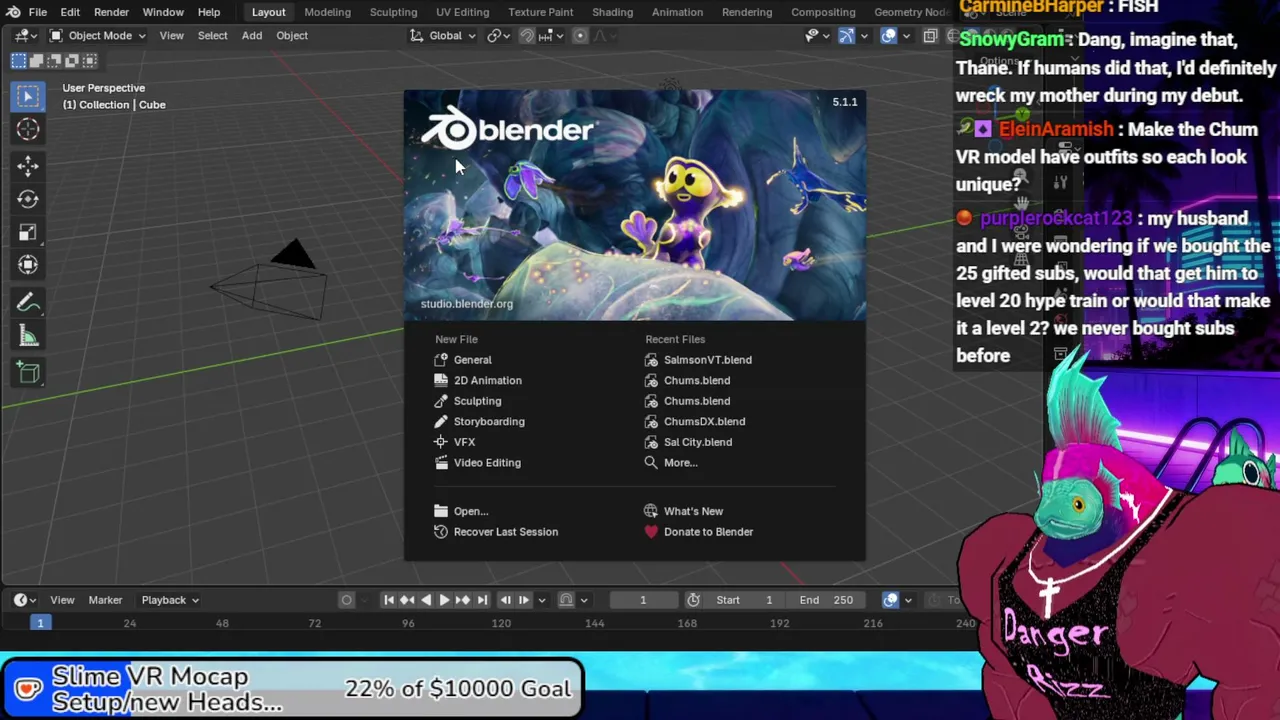Choose the Move tool
This screenshot has width=1280, height=720.
tap(28, 166)
